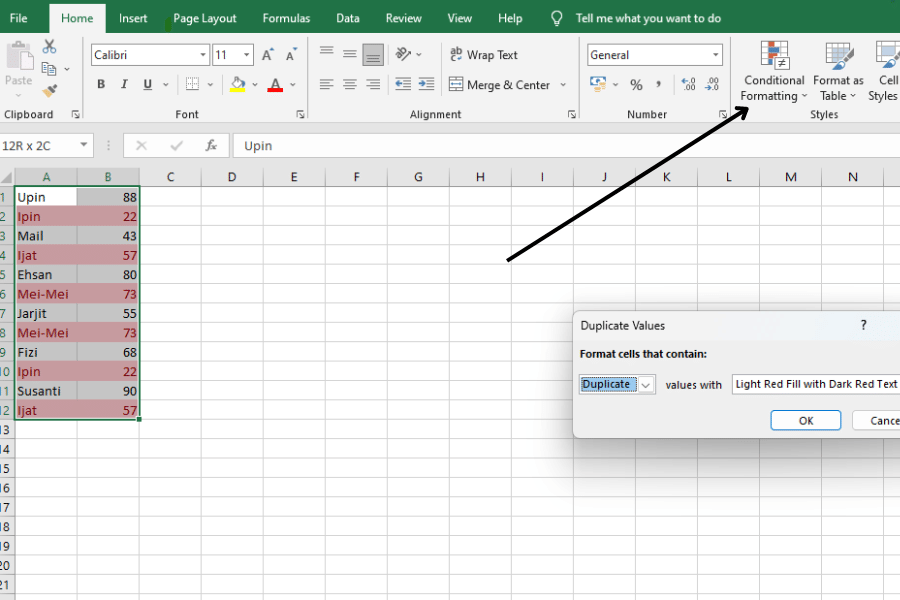The width and height of the screenshot is (900, 600).
Task: Open the Review tab
Action: (403, 17)
